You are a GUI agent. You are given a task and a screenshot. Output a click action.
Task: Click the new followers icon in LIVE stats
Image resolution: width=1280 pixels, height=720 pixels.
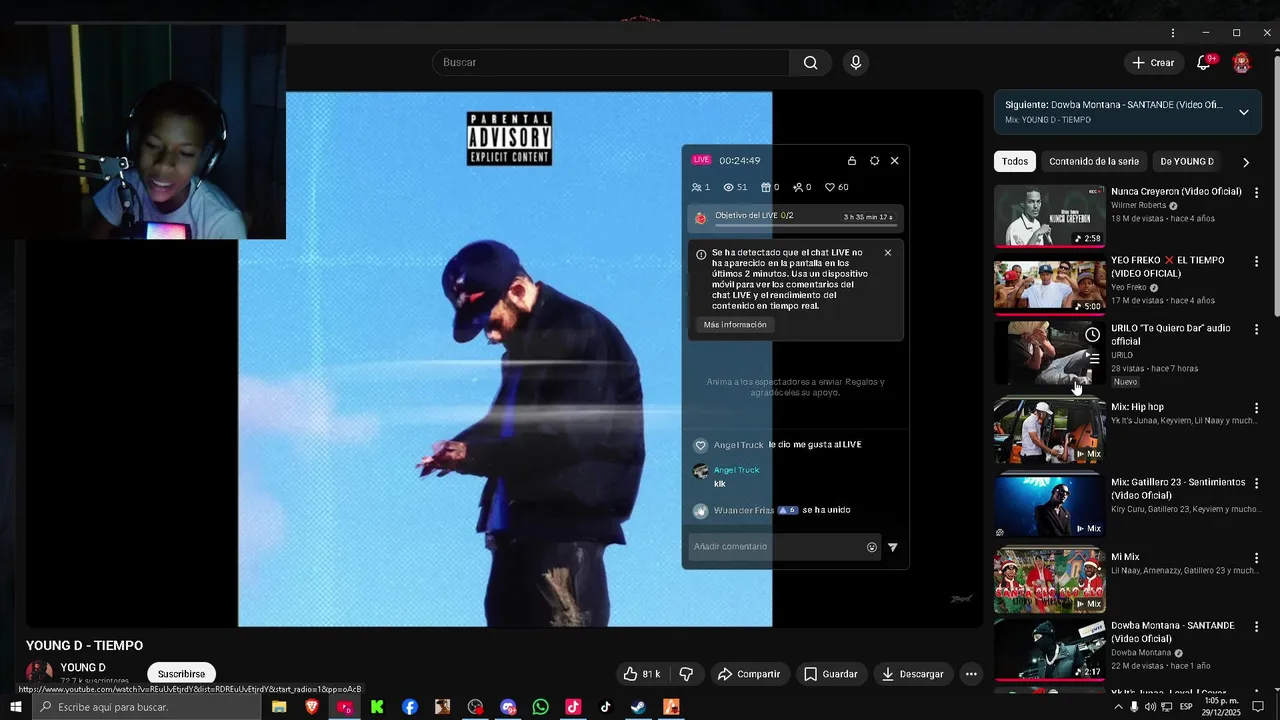[x=798, y=187]
